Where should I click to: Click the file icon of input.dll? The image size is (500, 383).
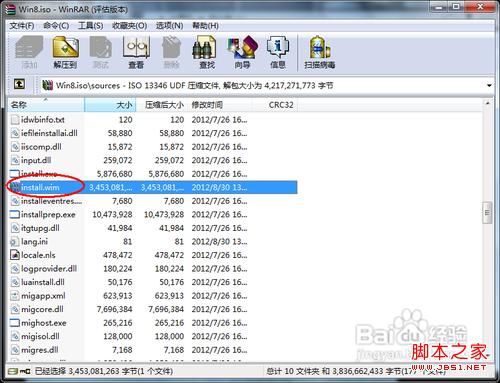[15, 160]
